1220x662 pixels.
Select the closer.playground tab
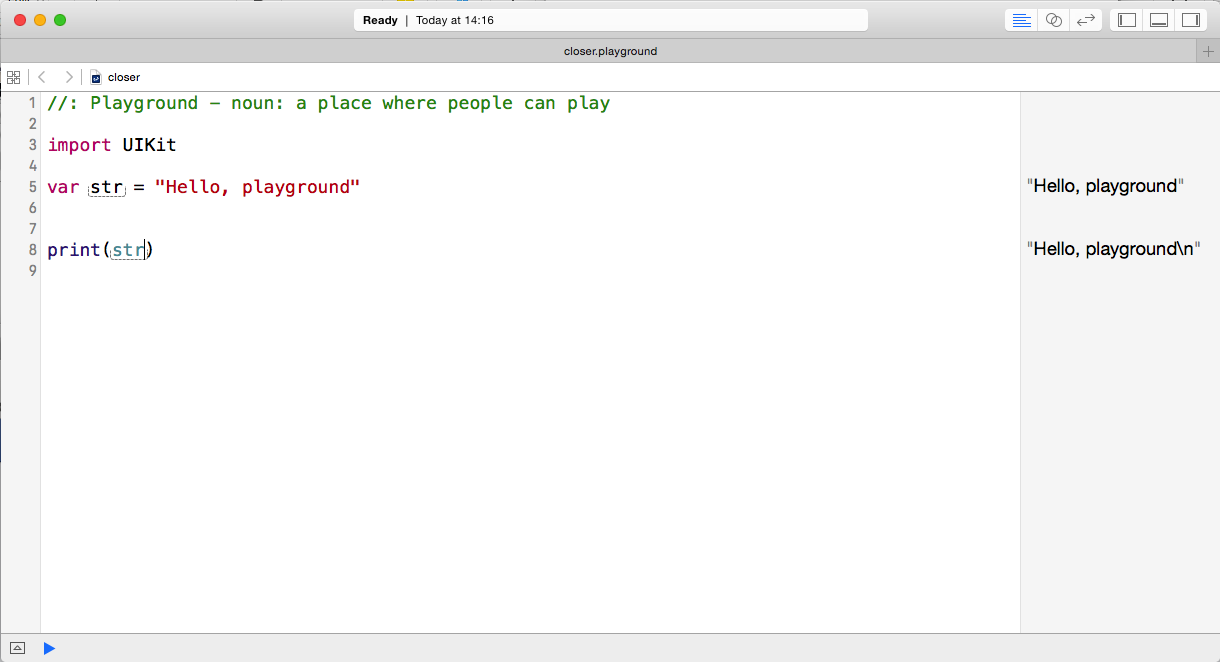click(610, 51)
